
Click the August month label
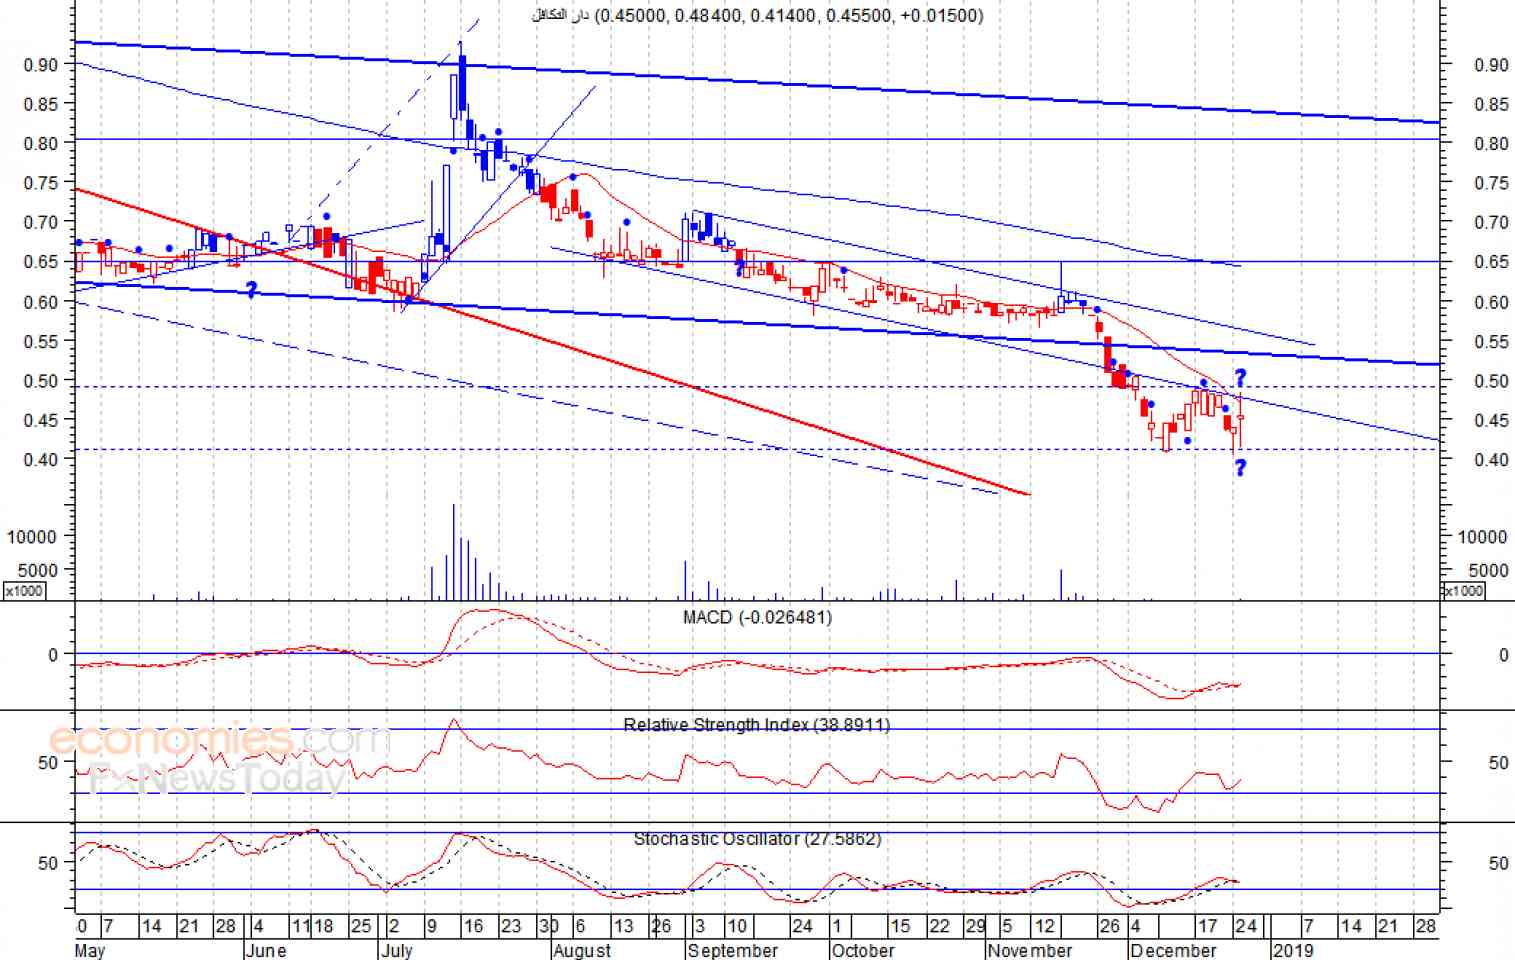tap(582, 950)
